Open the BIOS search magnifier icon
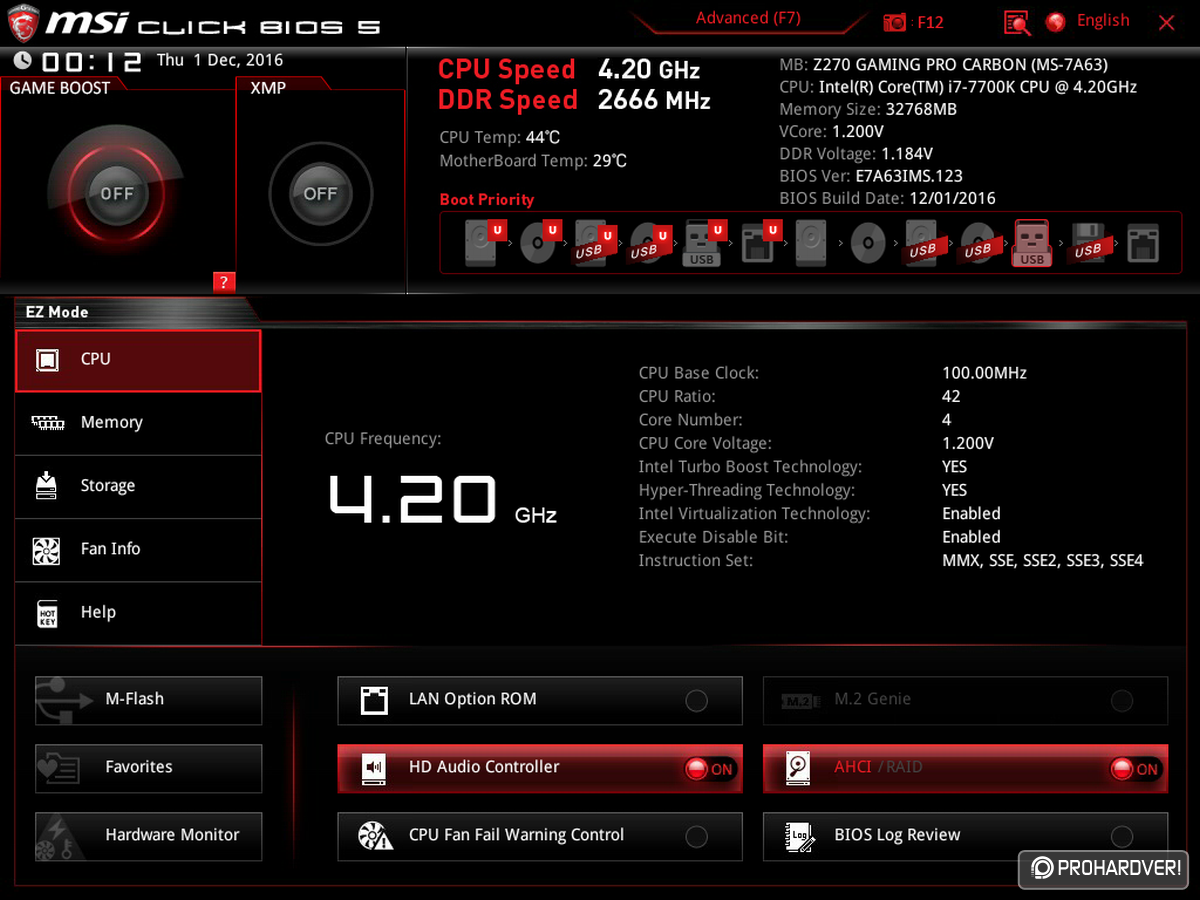Viewport: 1200px width, 900px height. (x=1016, y=22)
